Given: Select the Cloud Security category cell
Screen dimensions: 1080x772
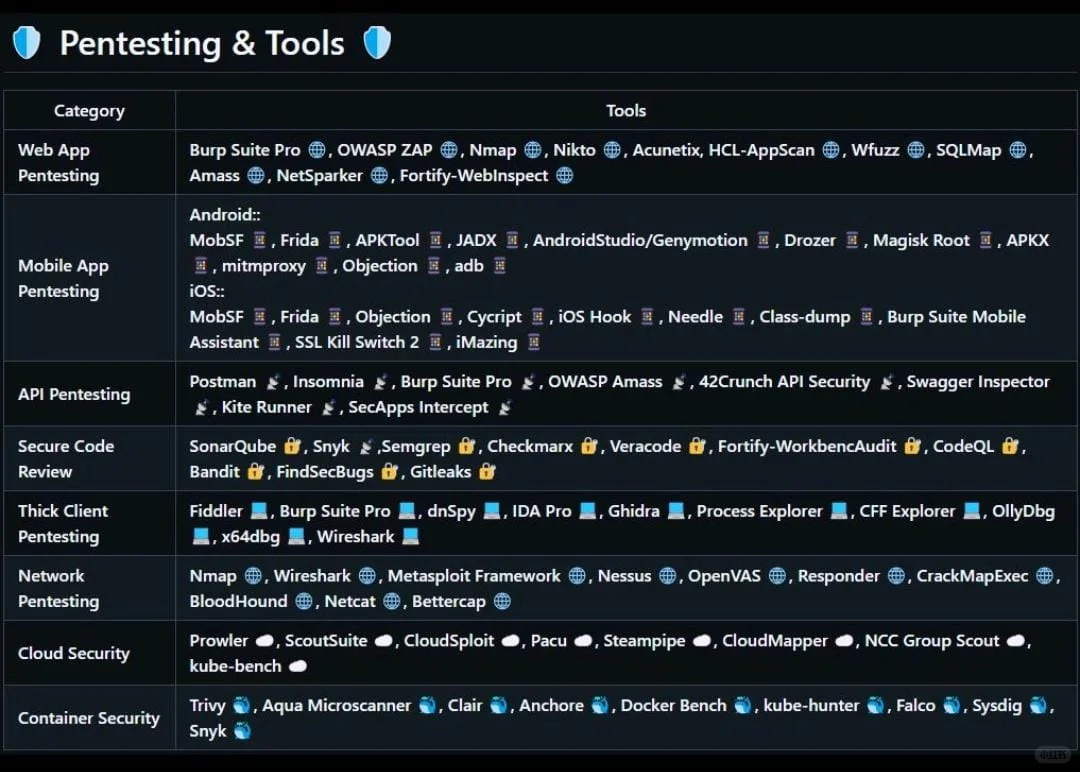Looking at the screenshot, I should click(x=74, y=653).
